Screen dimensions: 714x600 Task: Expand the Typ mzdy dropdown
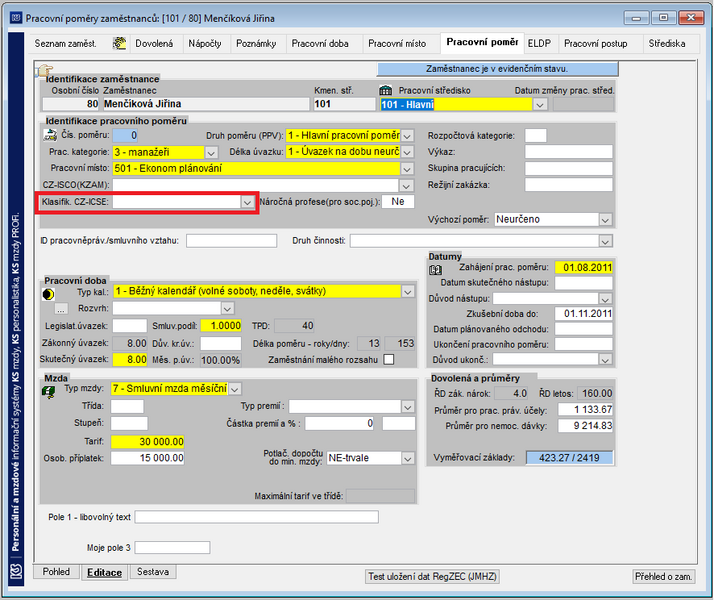tap(235, 389)
